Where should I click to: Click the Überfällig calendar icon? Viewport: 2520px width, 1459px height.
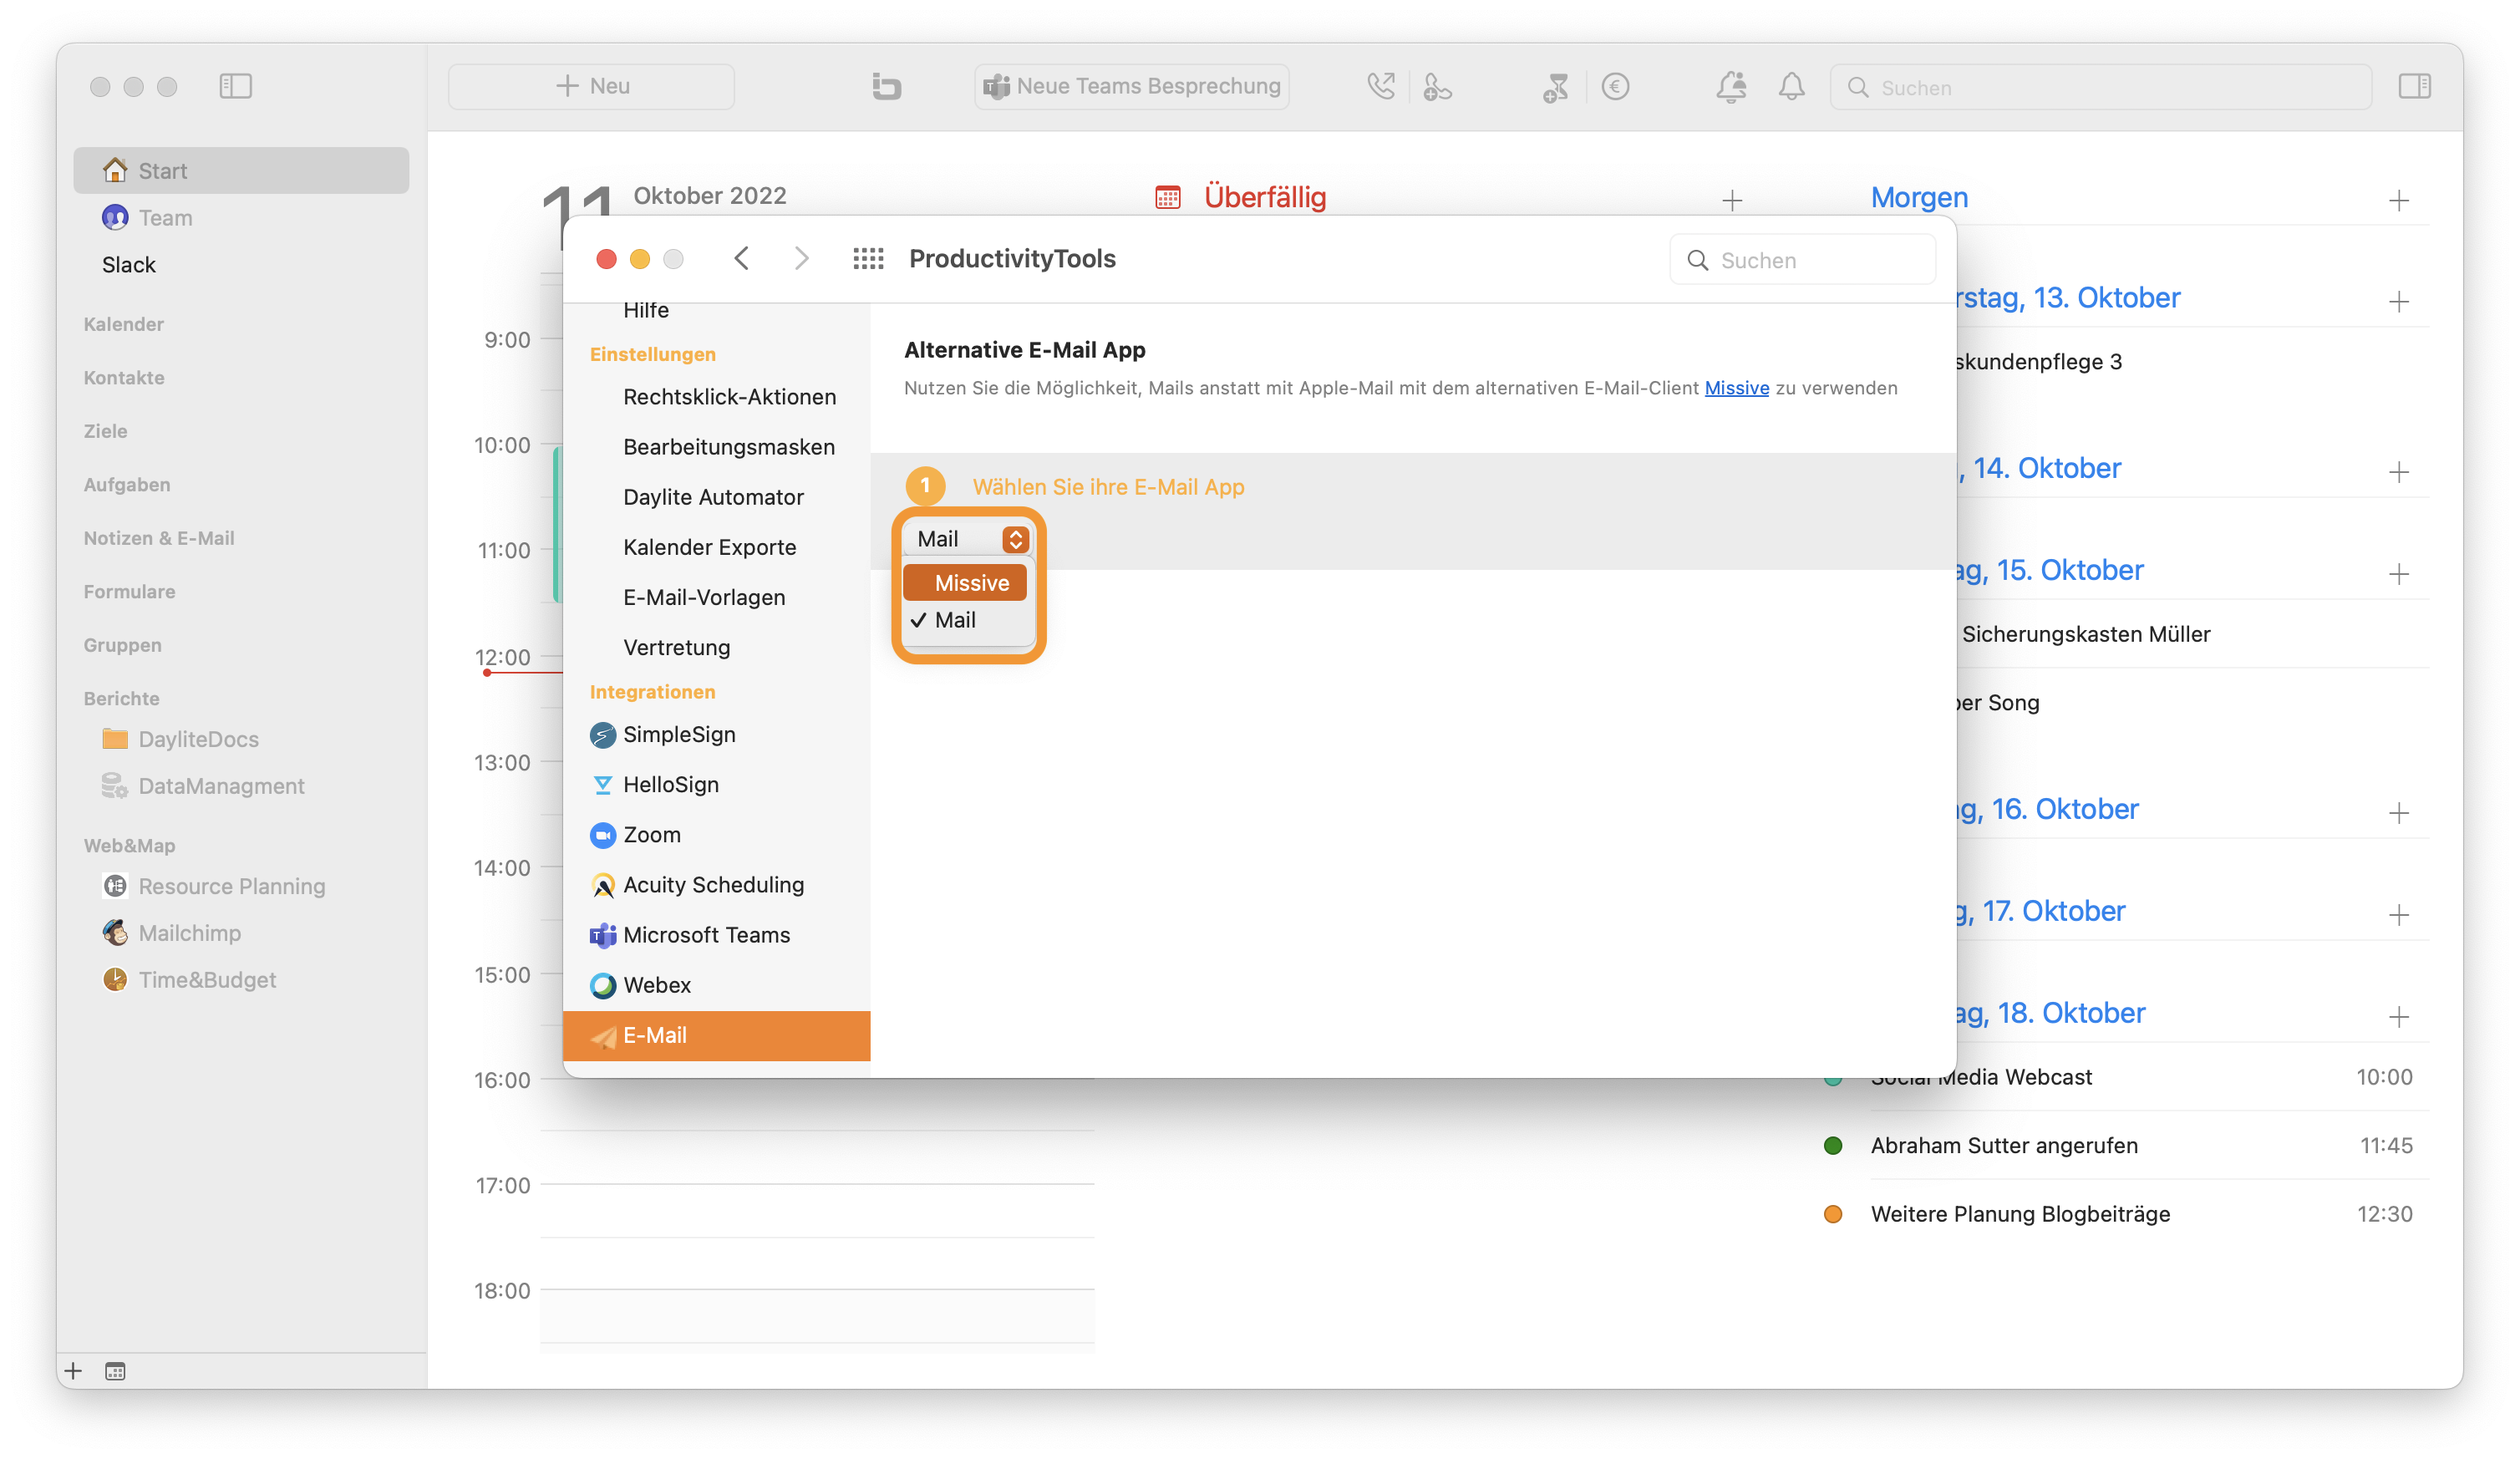1167,197
